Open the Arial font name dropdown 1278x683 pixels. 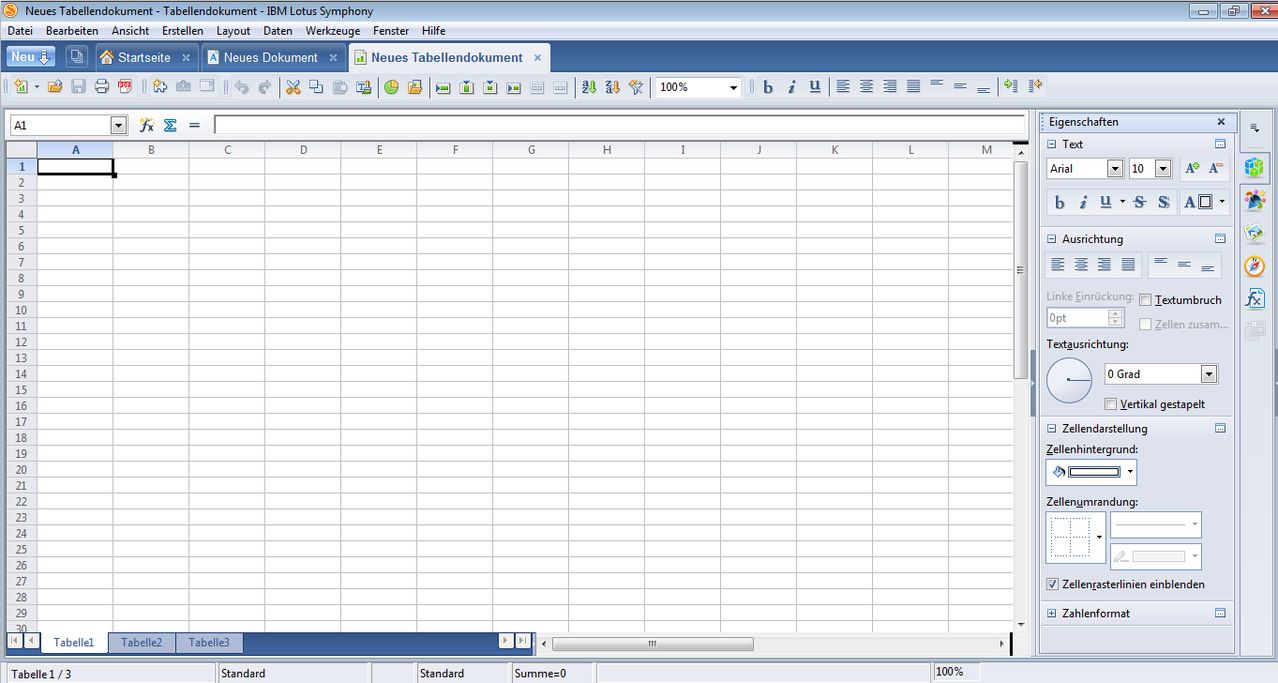pos(1115,169)
